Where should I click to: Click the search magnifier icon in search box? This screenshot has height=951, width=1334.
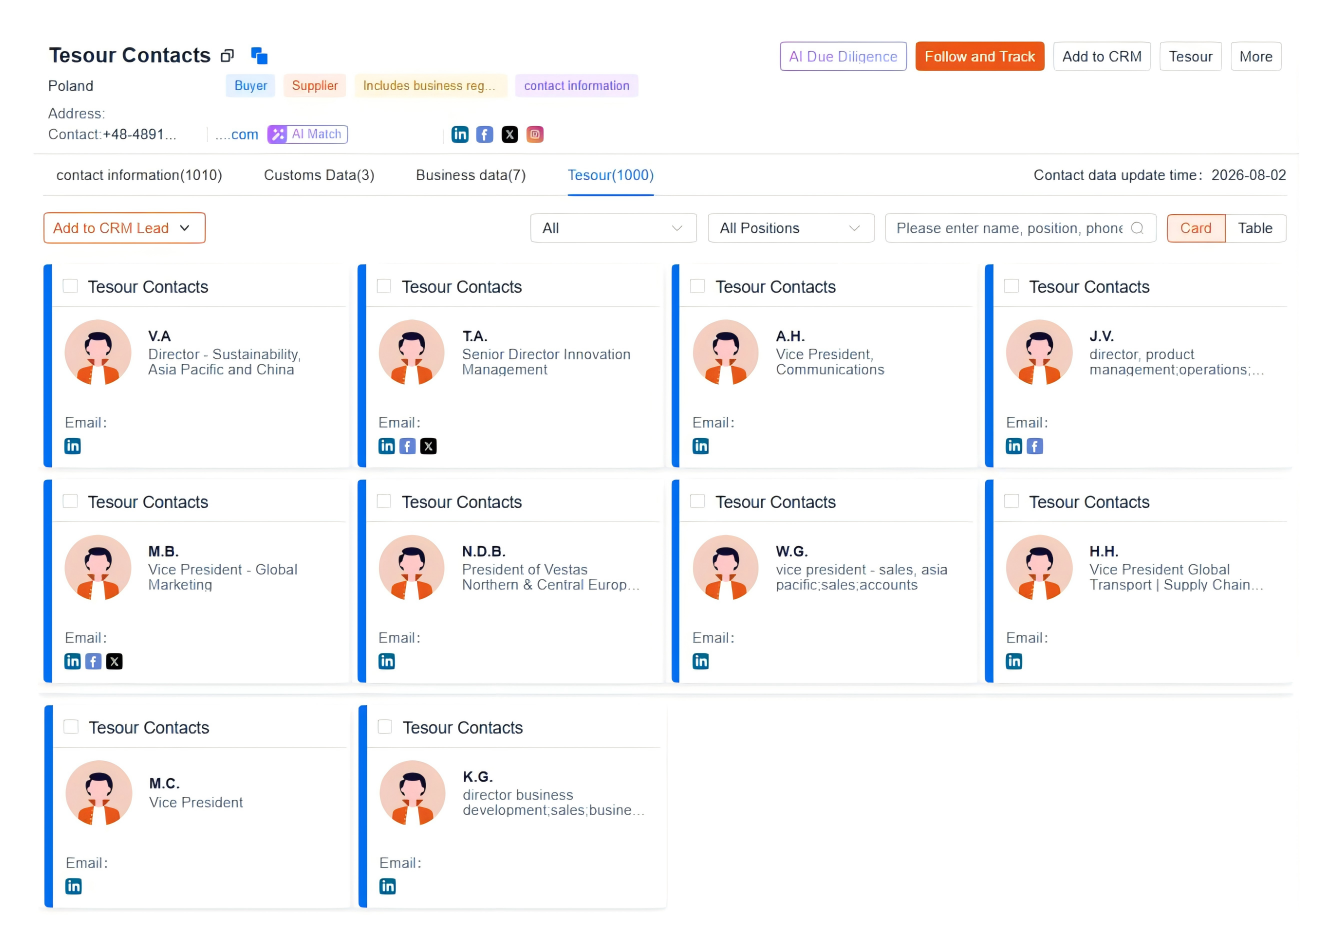[1137, 228]
